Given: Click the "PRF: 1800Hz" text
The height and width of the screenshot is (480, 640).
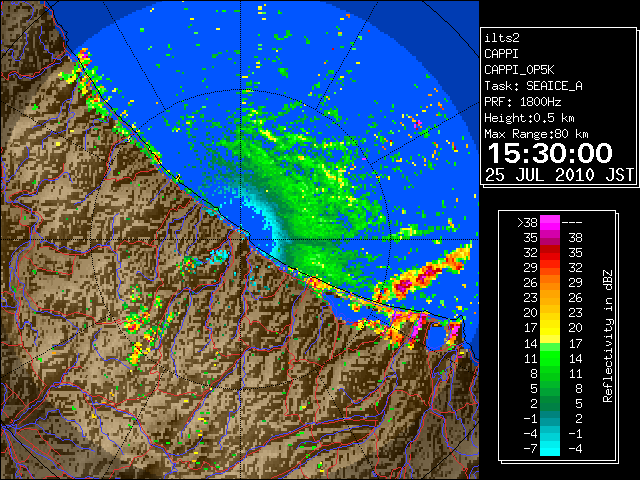Looking at the screenshot, I should (523, 102).
